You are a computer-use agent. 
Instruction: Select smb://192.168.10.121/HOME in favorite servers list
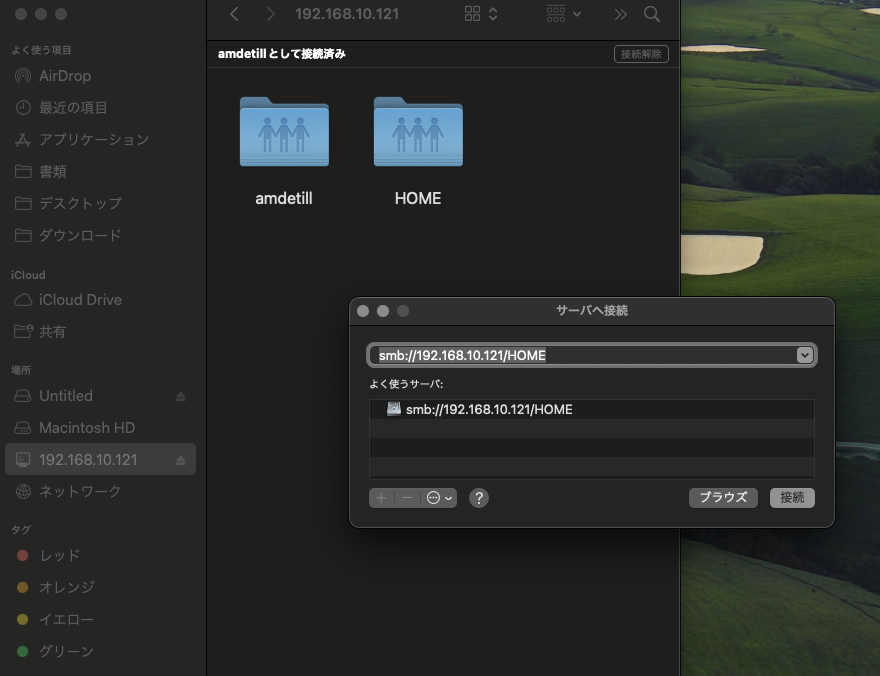click(x=489, y=409)
